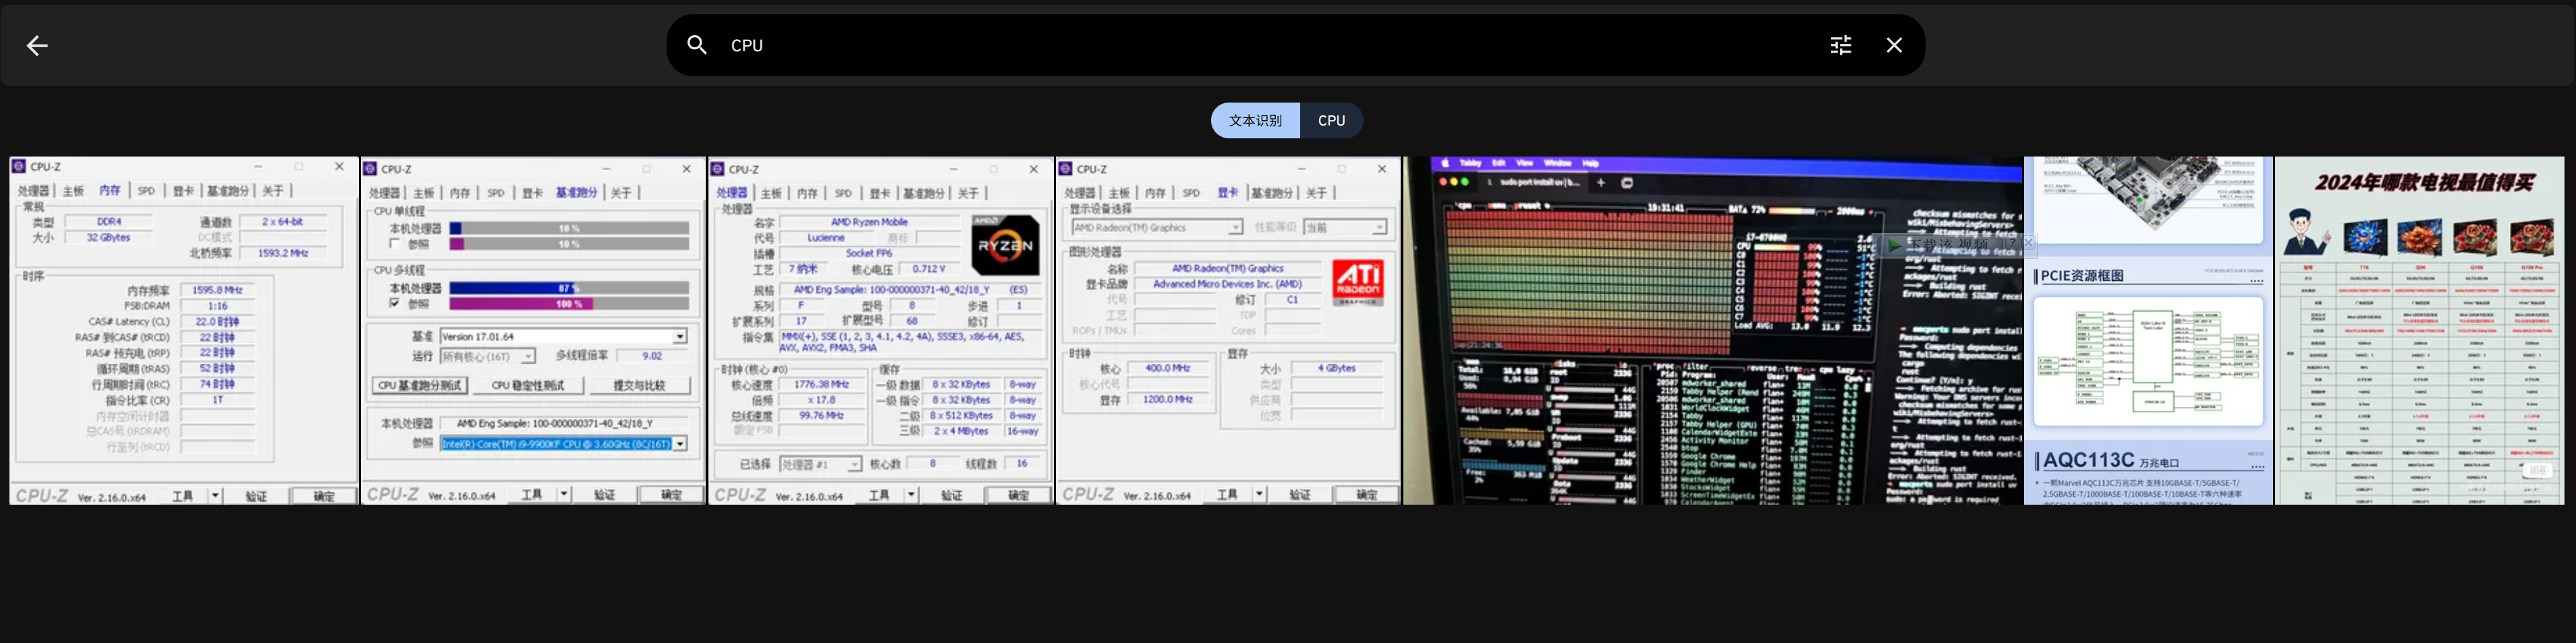Viewport: 2576px width, 643px height.
Task: Open the CPU-Z DDR4 memory screenshot
Action: pos(184,330)
